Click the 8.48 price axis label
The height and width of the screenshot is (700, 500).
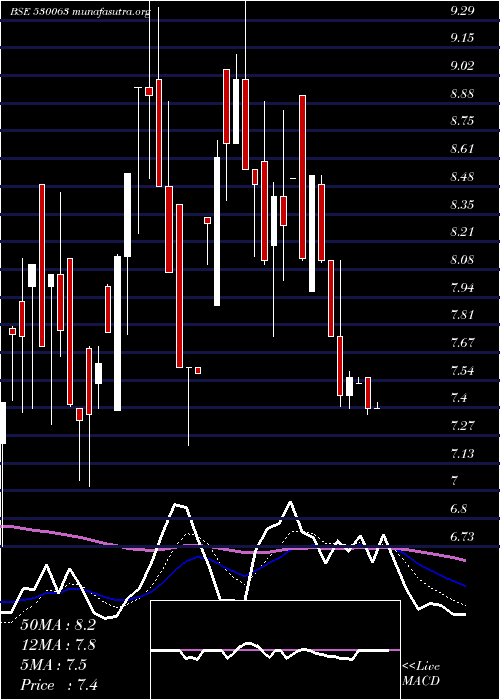pyautogui.click(x=462, y=177)
